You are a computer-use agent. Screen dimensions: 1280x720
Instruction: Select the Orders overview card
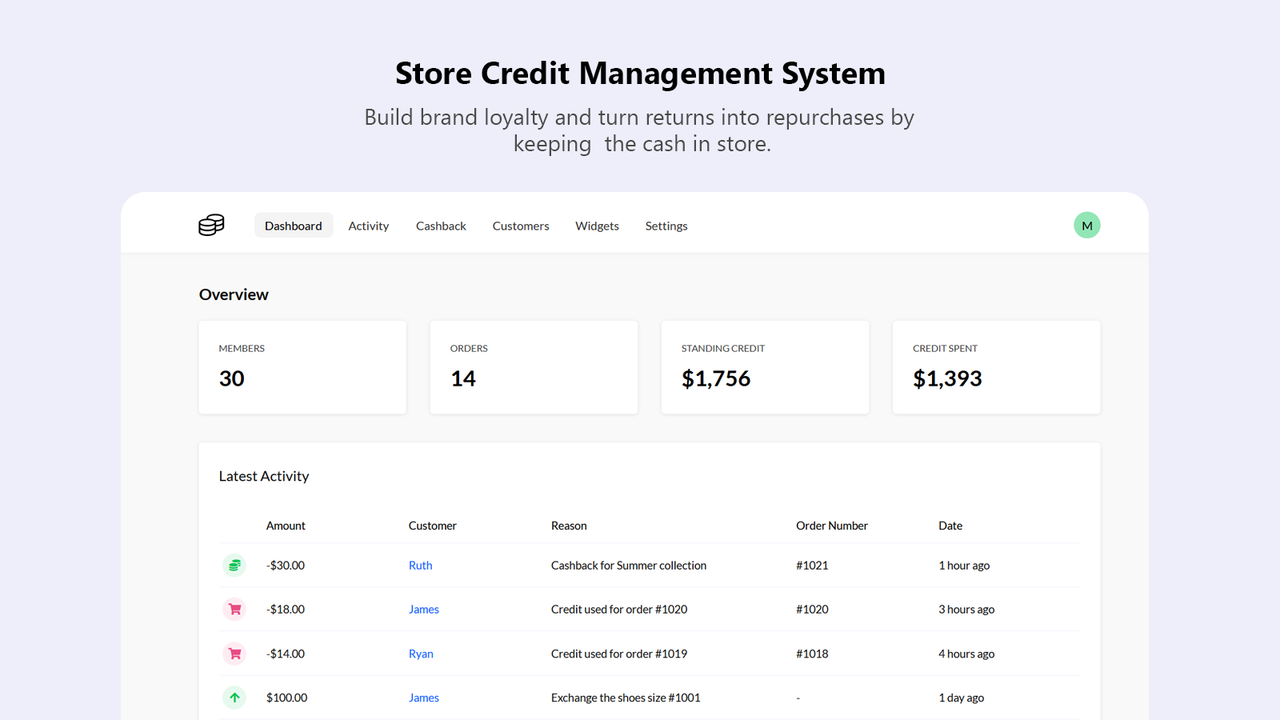point(533,367)
